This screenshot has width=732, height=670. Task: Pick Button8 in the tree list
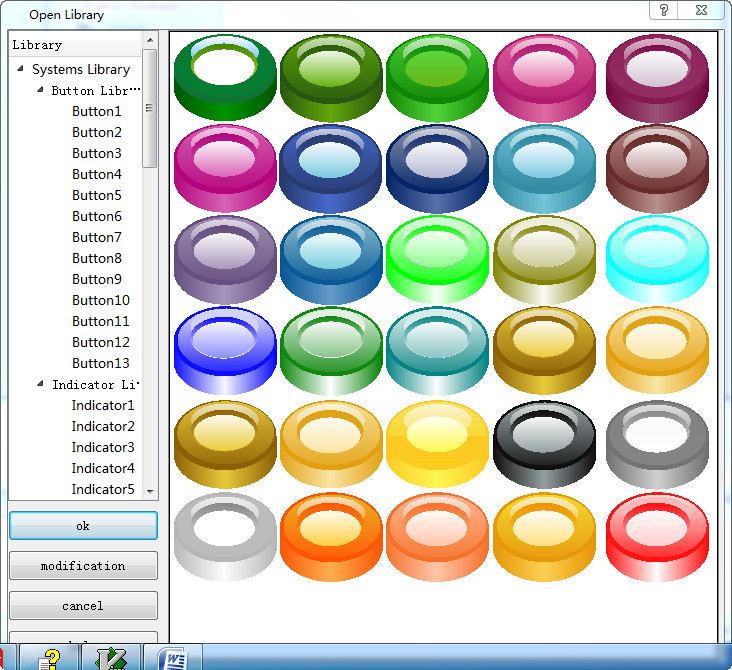(97, 258)
